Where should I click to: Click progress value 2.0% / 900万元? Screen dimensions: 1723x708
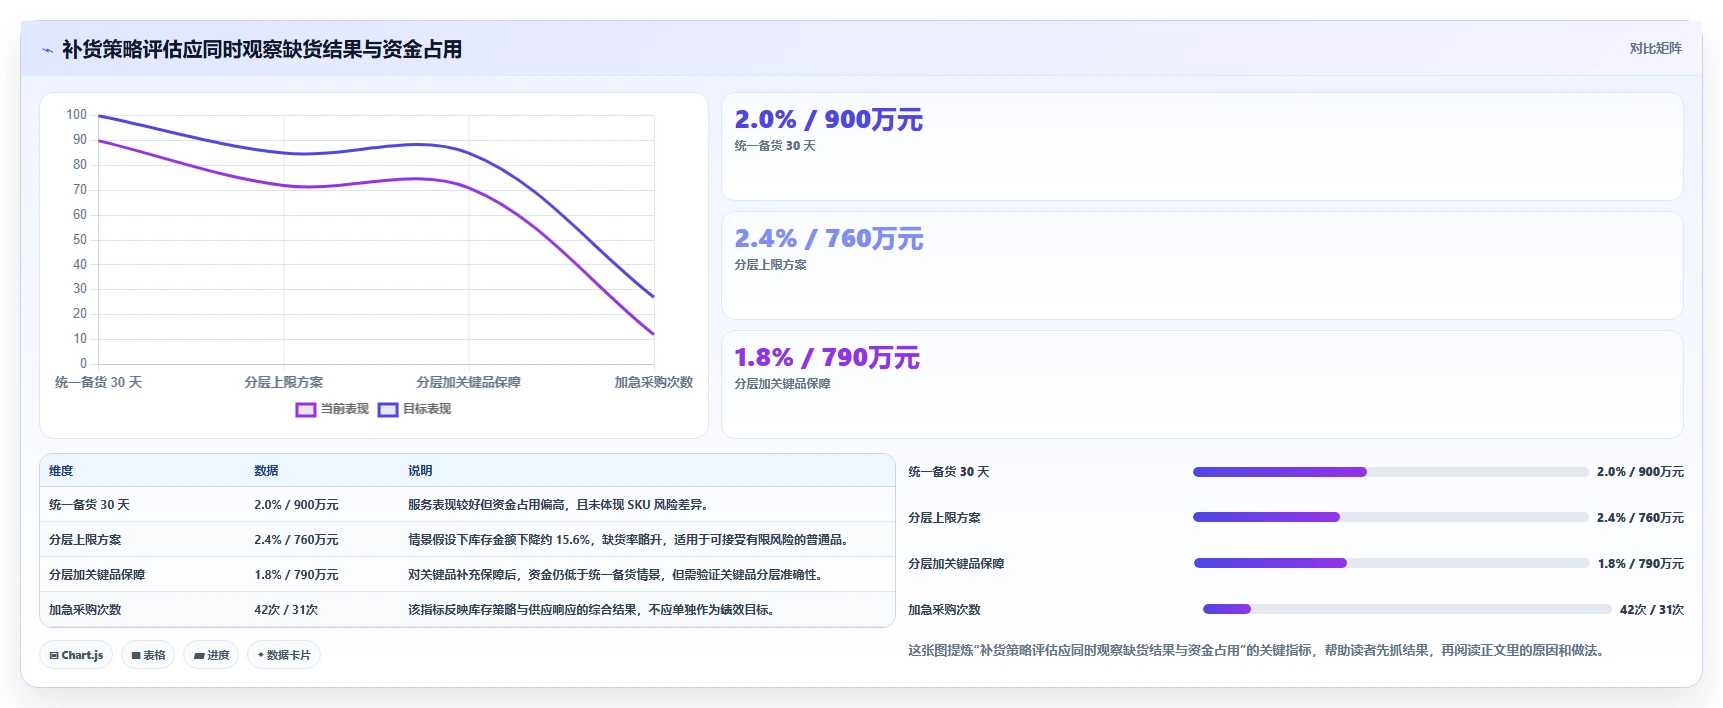[1640, 472]
